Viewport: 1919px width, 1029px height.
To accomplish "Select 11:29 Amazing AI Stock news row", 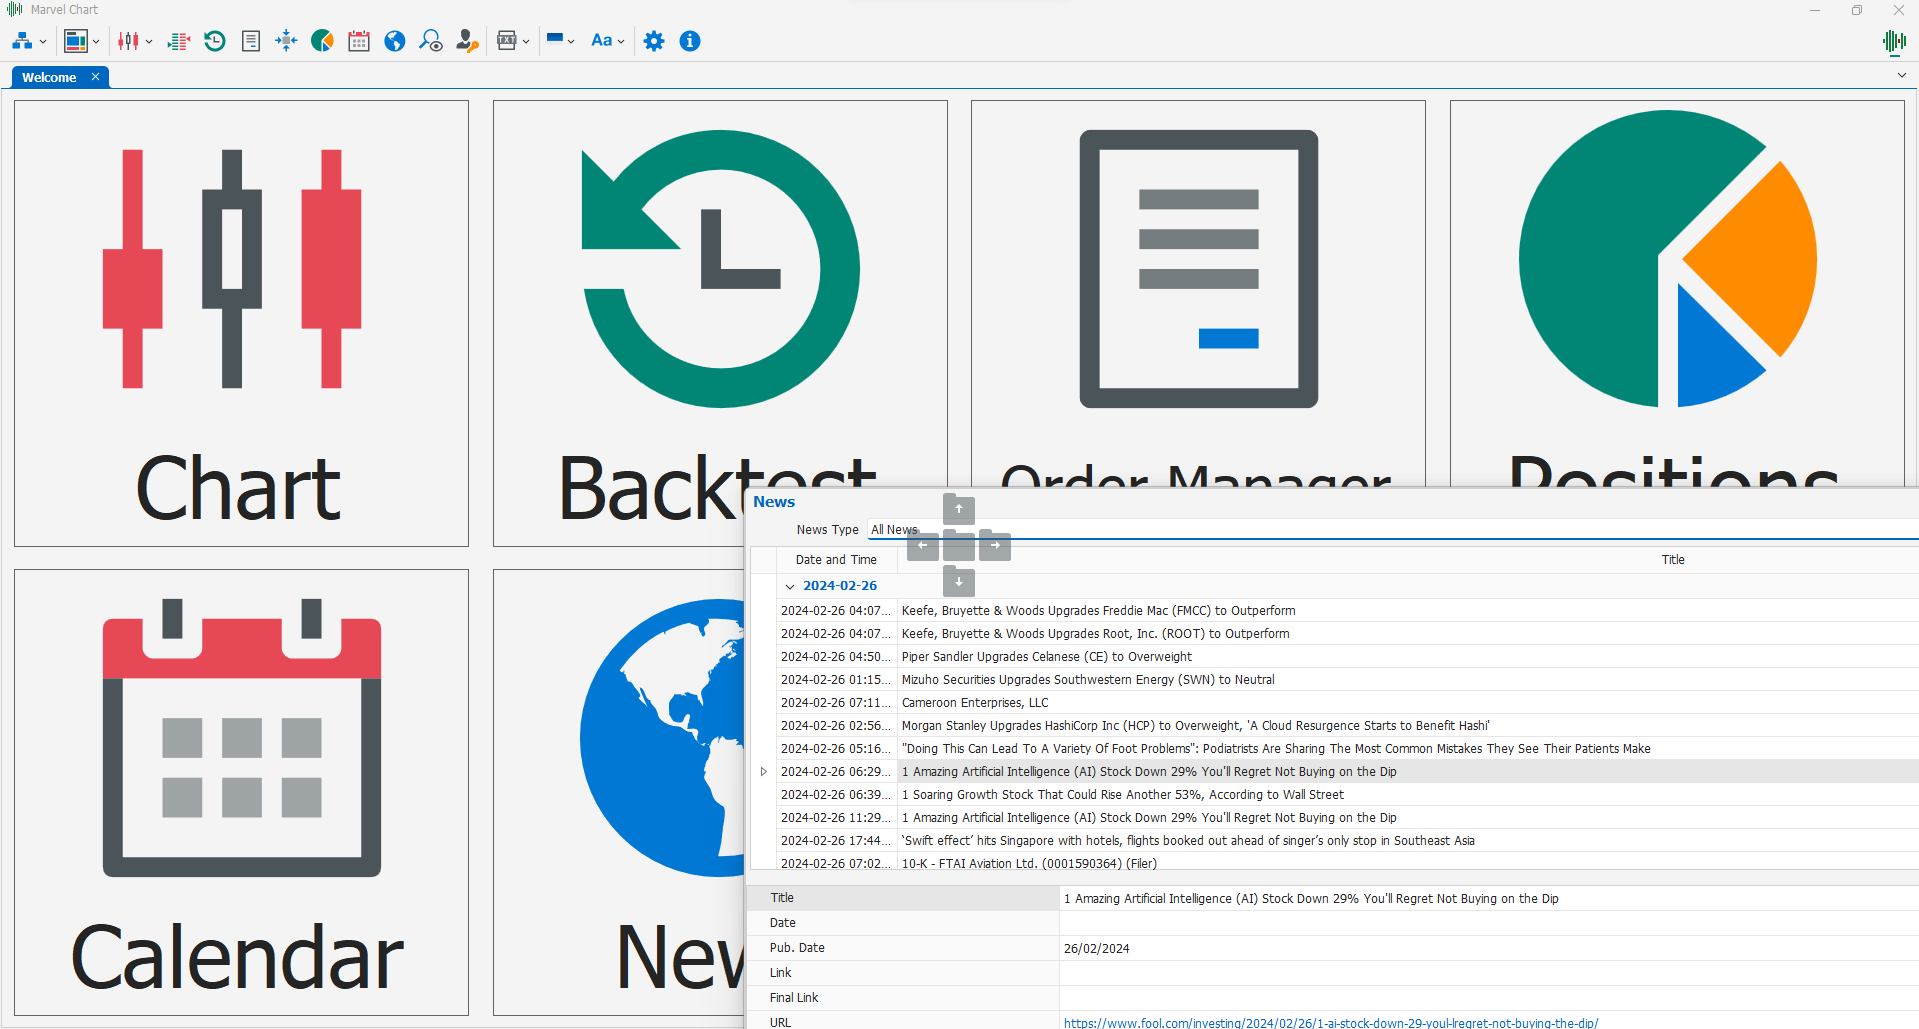I will 1347,818.
